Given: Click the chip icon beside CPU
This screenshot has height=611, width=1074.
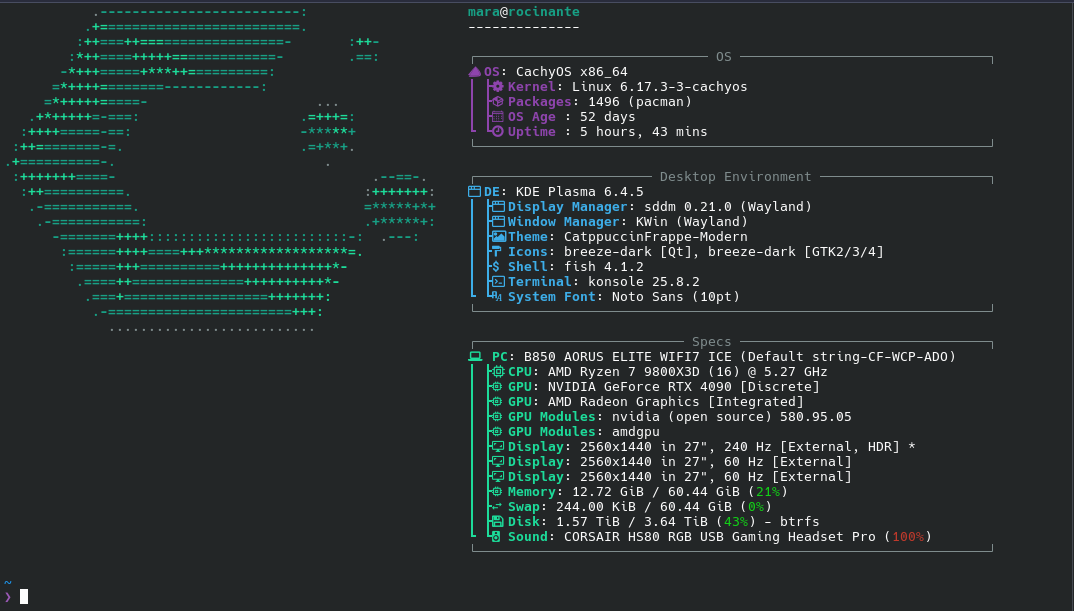Looking at the screenshot, I should point(497,372).
